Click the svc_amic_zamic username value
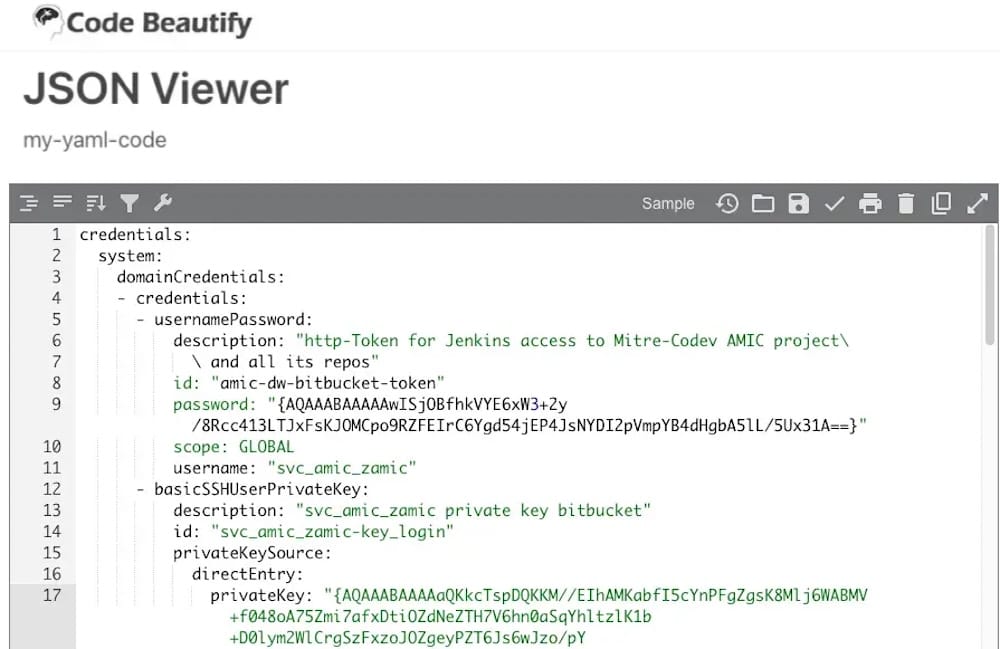This screenshot has width=1000, height=649. pyautogui.click(x=343, y=467)
